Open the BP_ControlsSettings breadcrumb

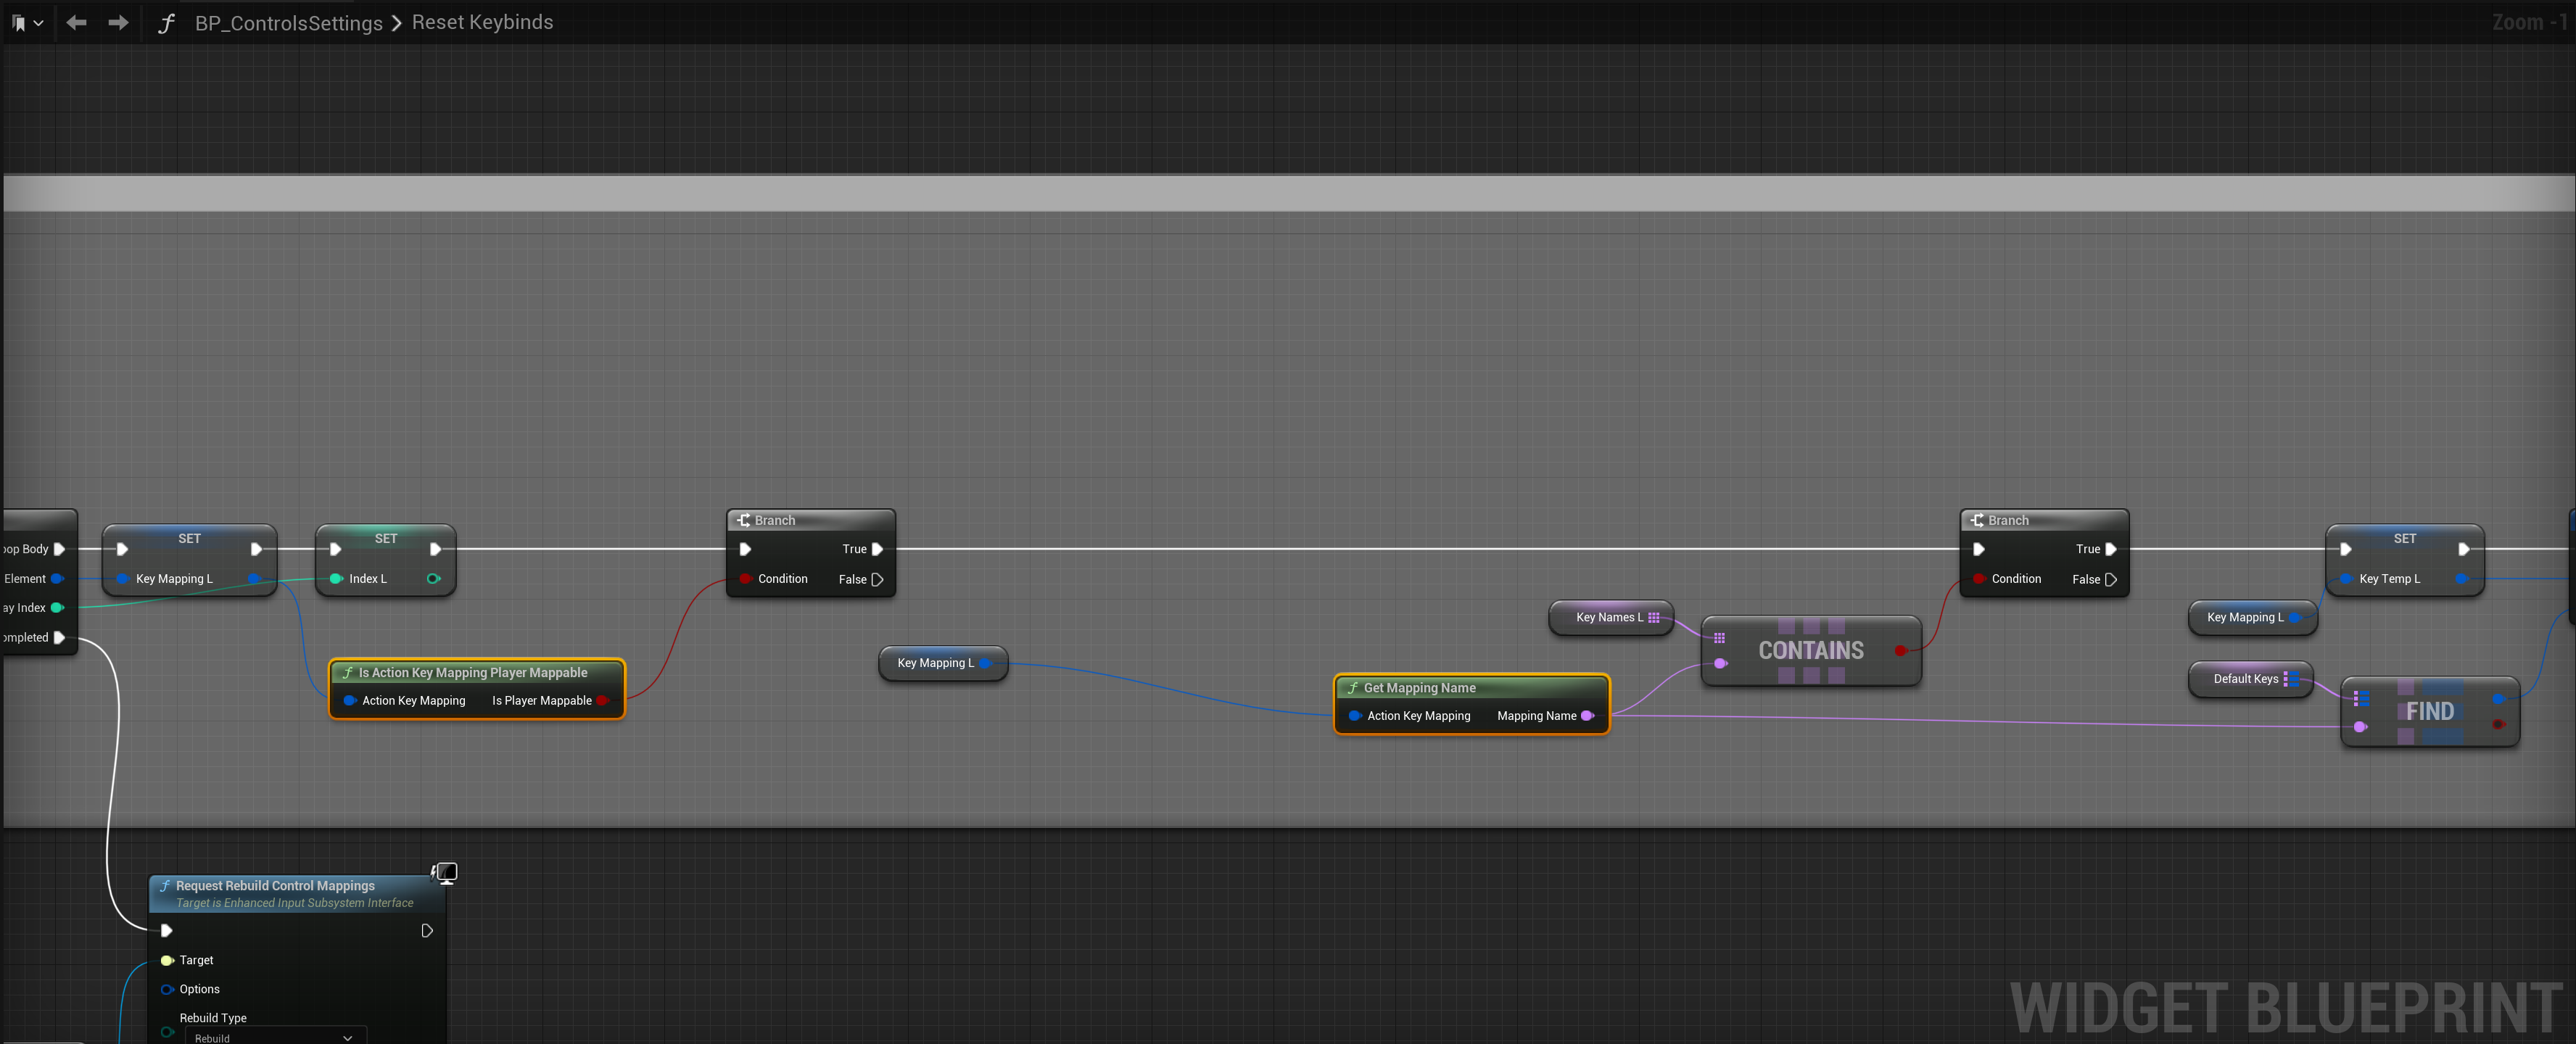click(x=288, y=23)
